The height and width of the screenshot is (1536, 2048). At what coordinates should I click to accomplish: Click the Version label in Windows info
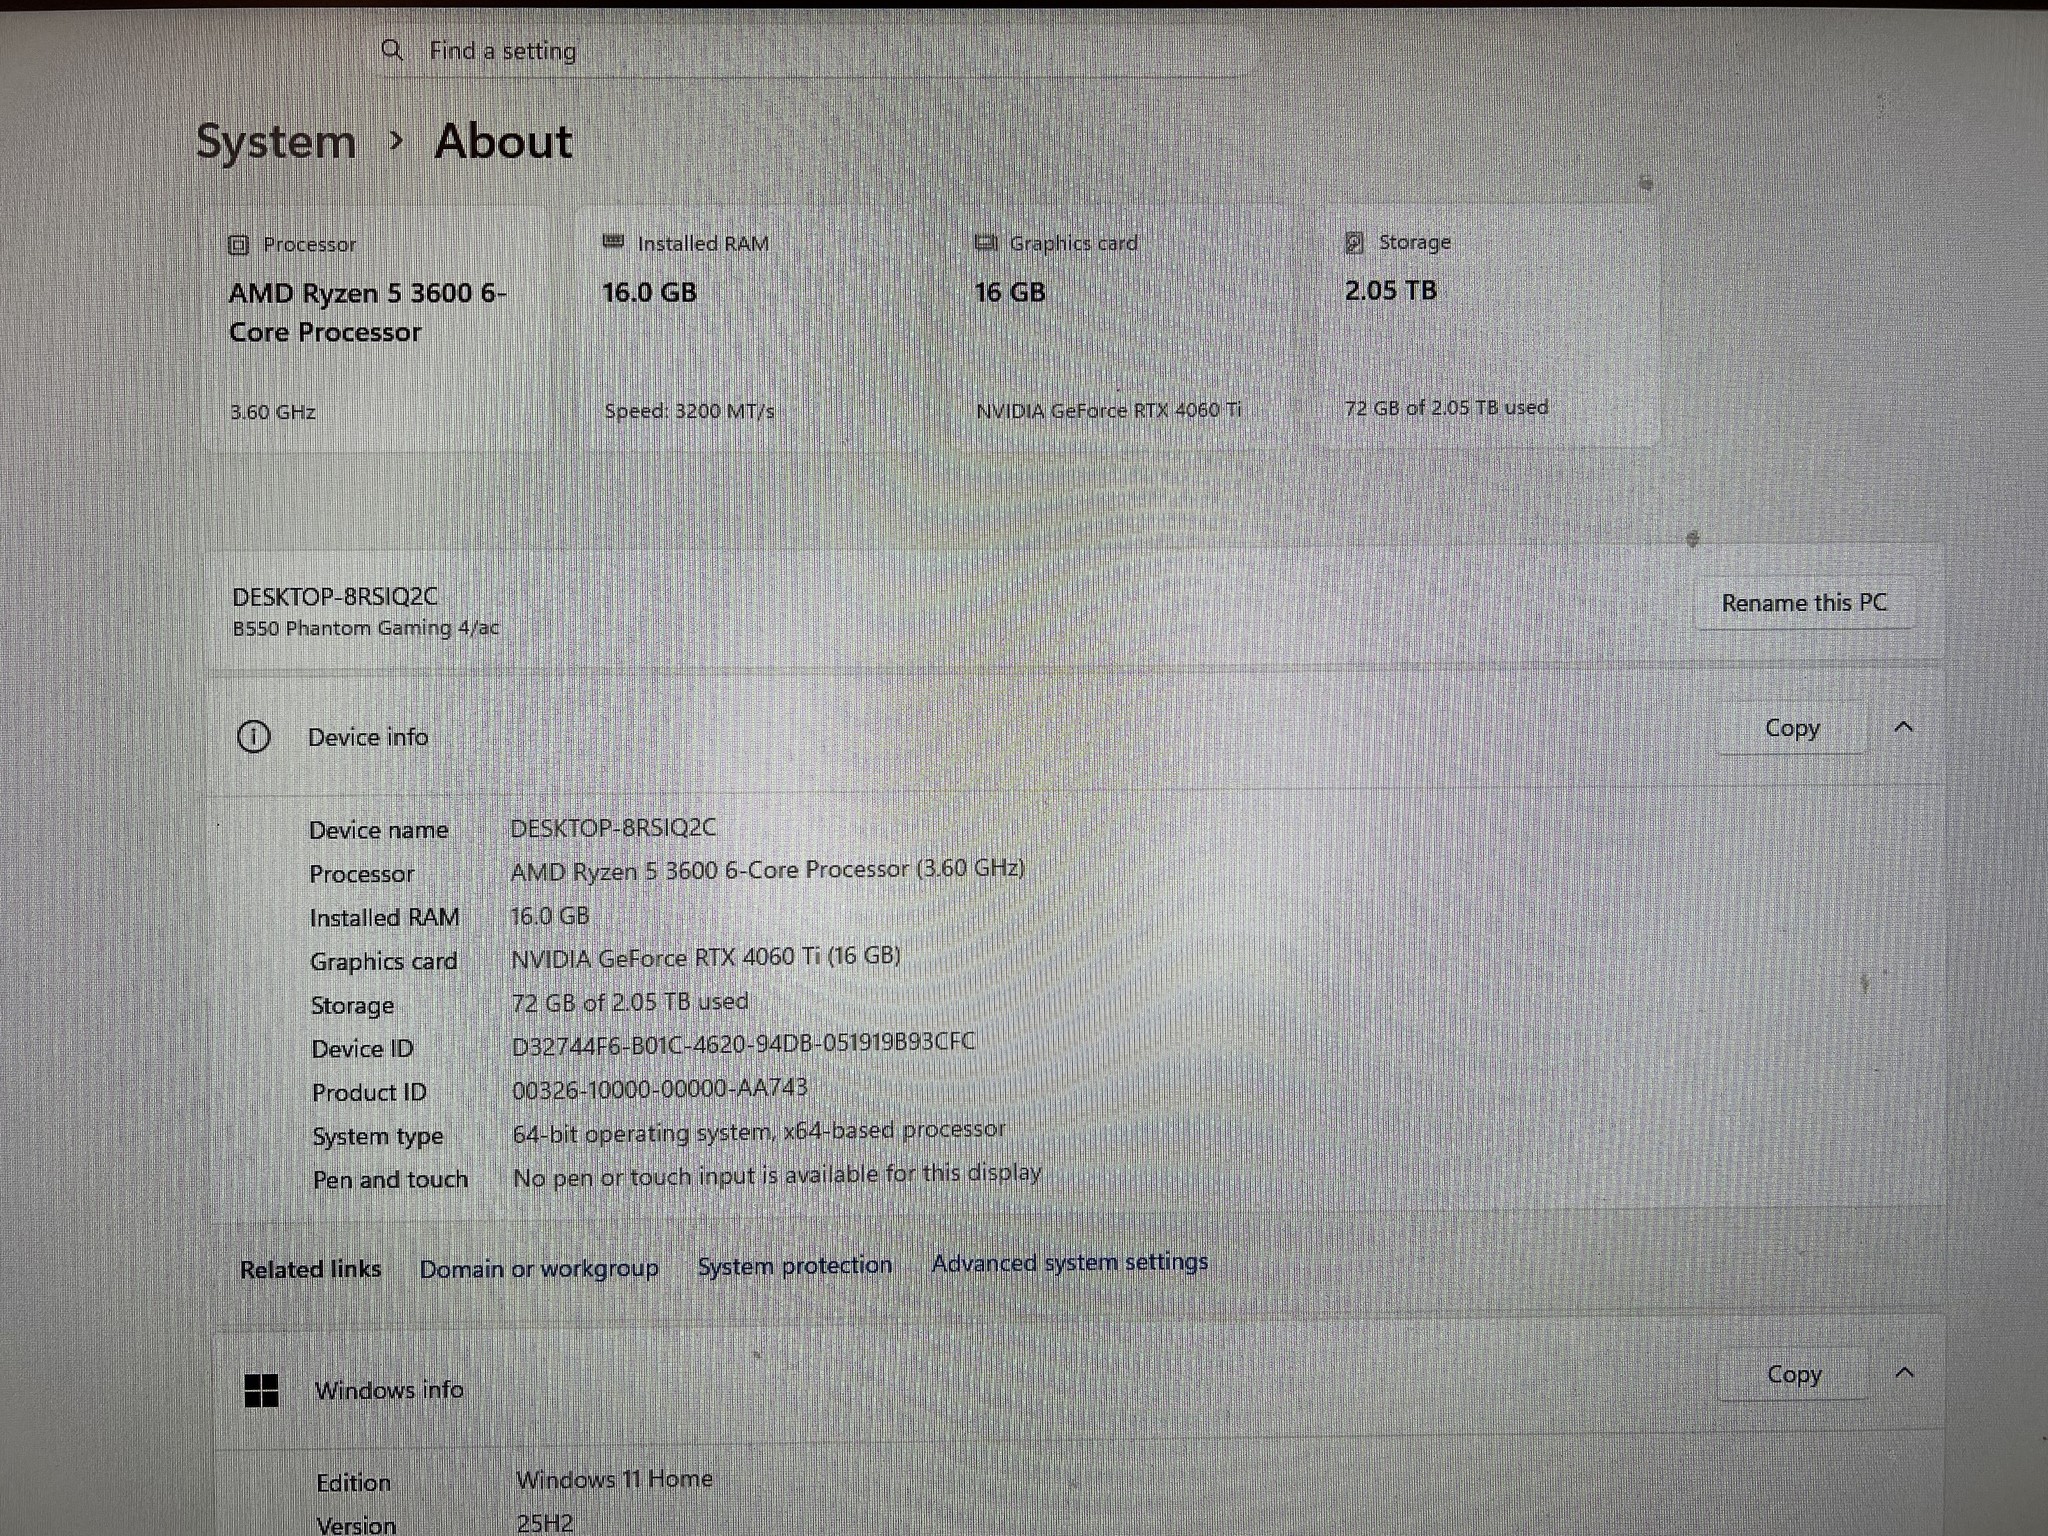[x=356, y=1525]
